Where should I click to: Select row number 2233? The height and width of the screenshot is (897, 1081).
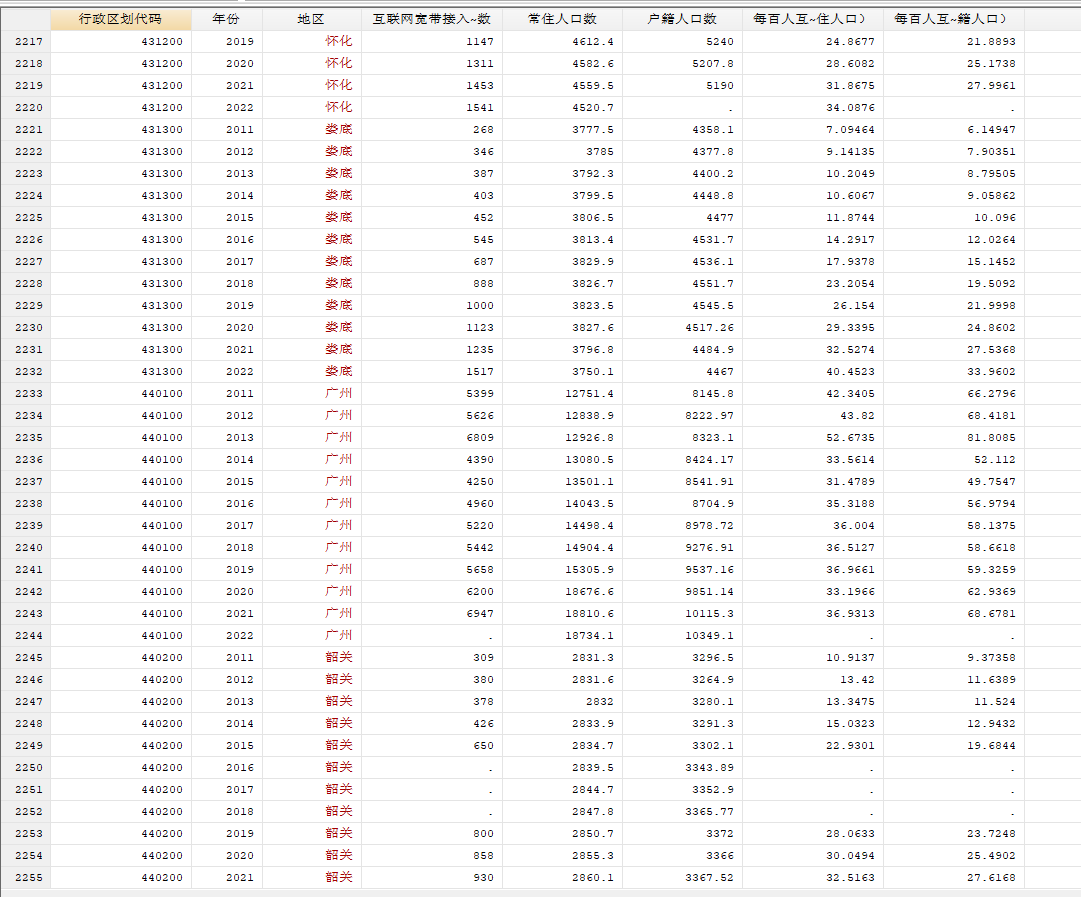click(26, 394)
